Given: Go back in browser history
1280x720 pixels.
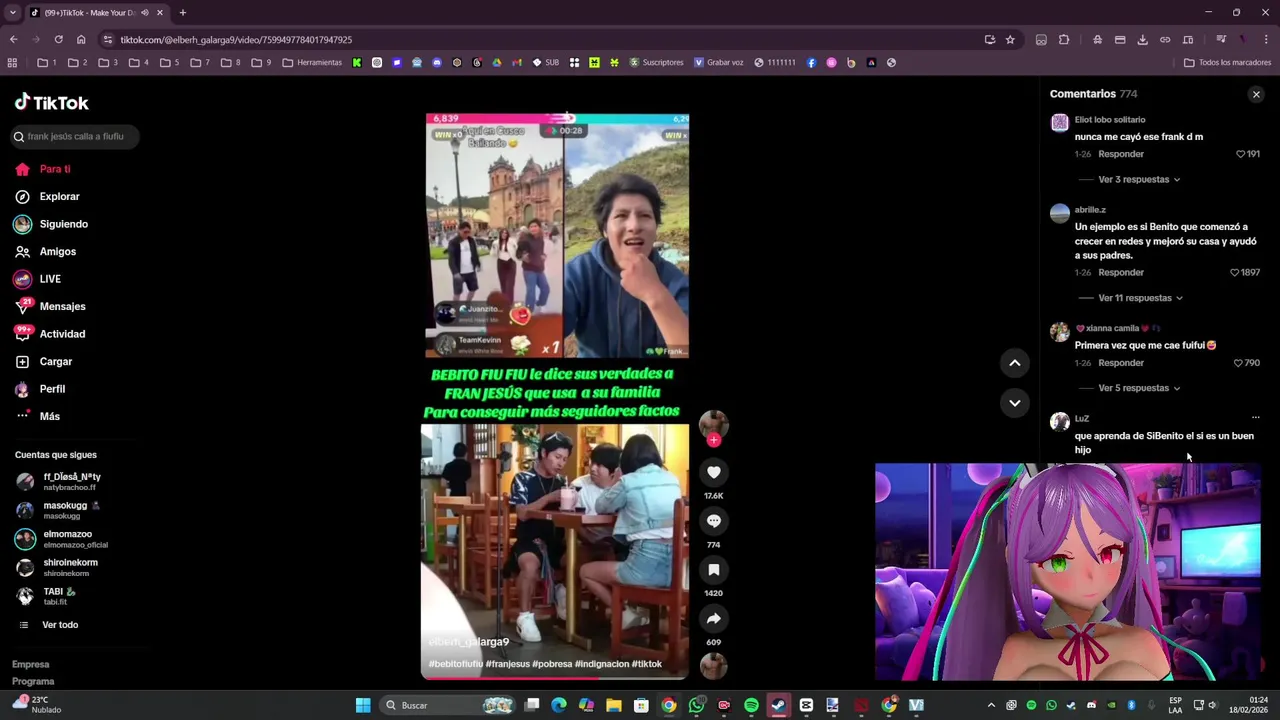Looking at the screenshot, I should (x=13, y=39).
